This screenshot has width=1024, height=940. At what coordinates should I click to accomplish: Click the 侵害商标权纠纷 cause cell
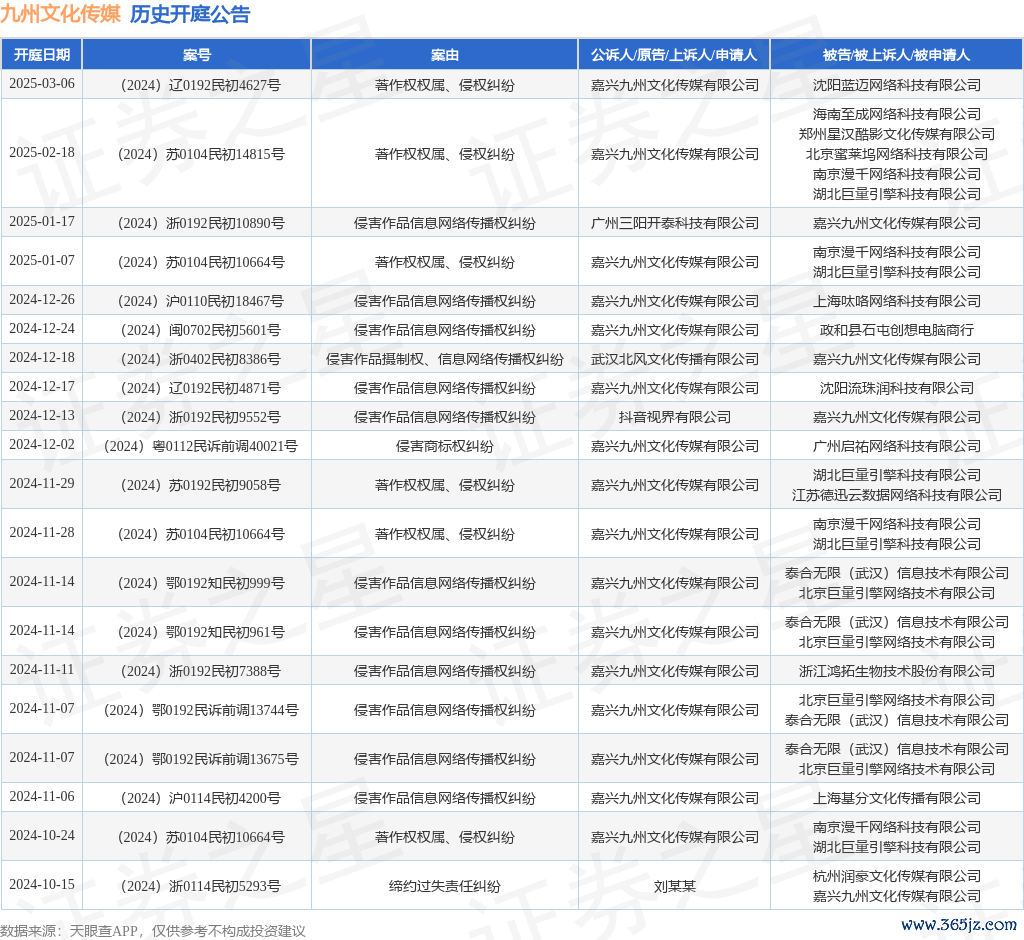click(x=444, y=446)
